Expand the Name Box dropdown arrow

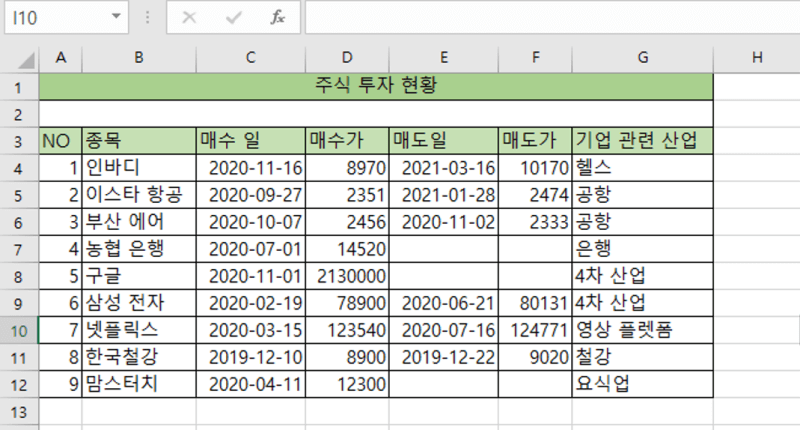116,17
